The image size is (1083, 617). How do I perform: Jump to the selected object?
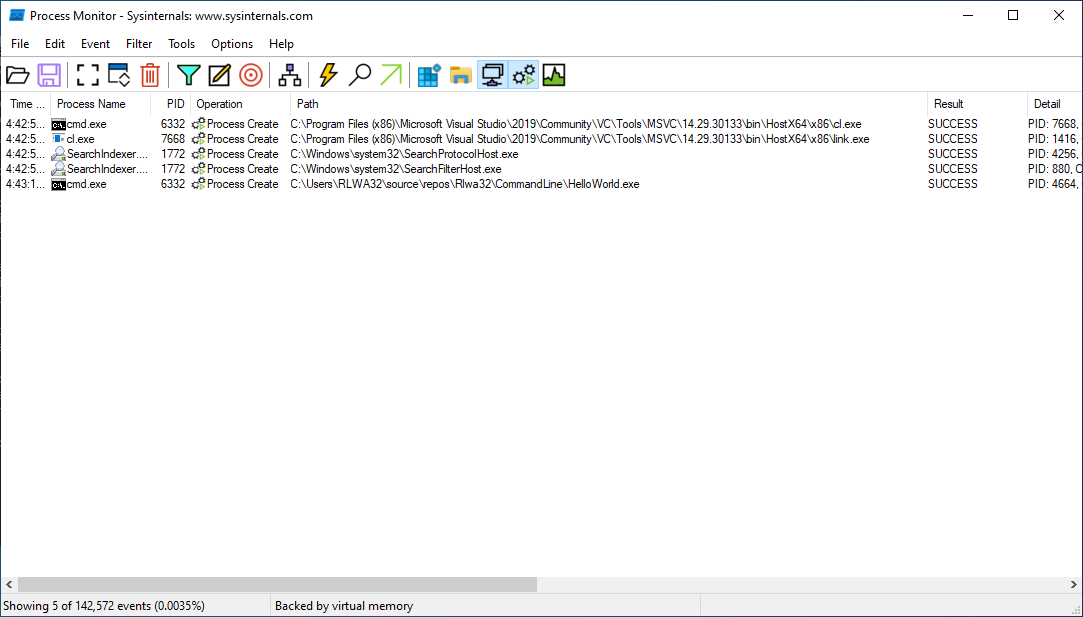click(x=392, y=74)
